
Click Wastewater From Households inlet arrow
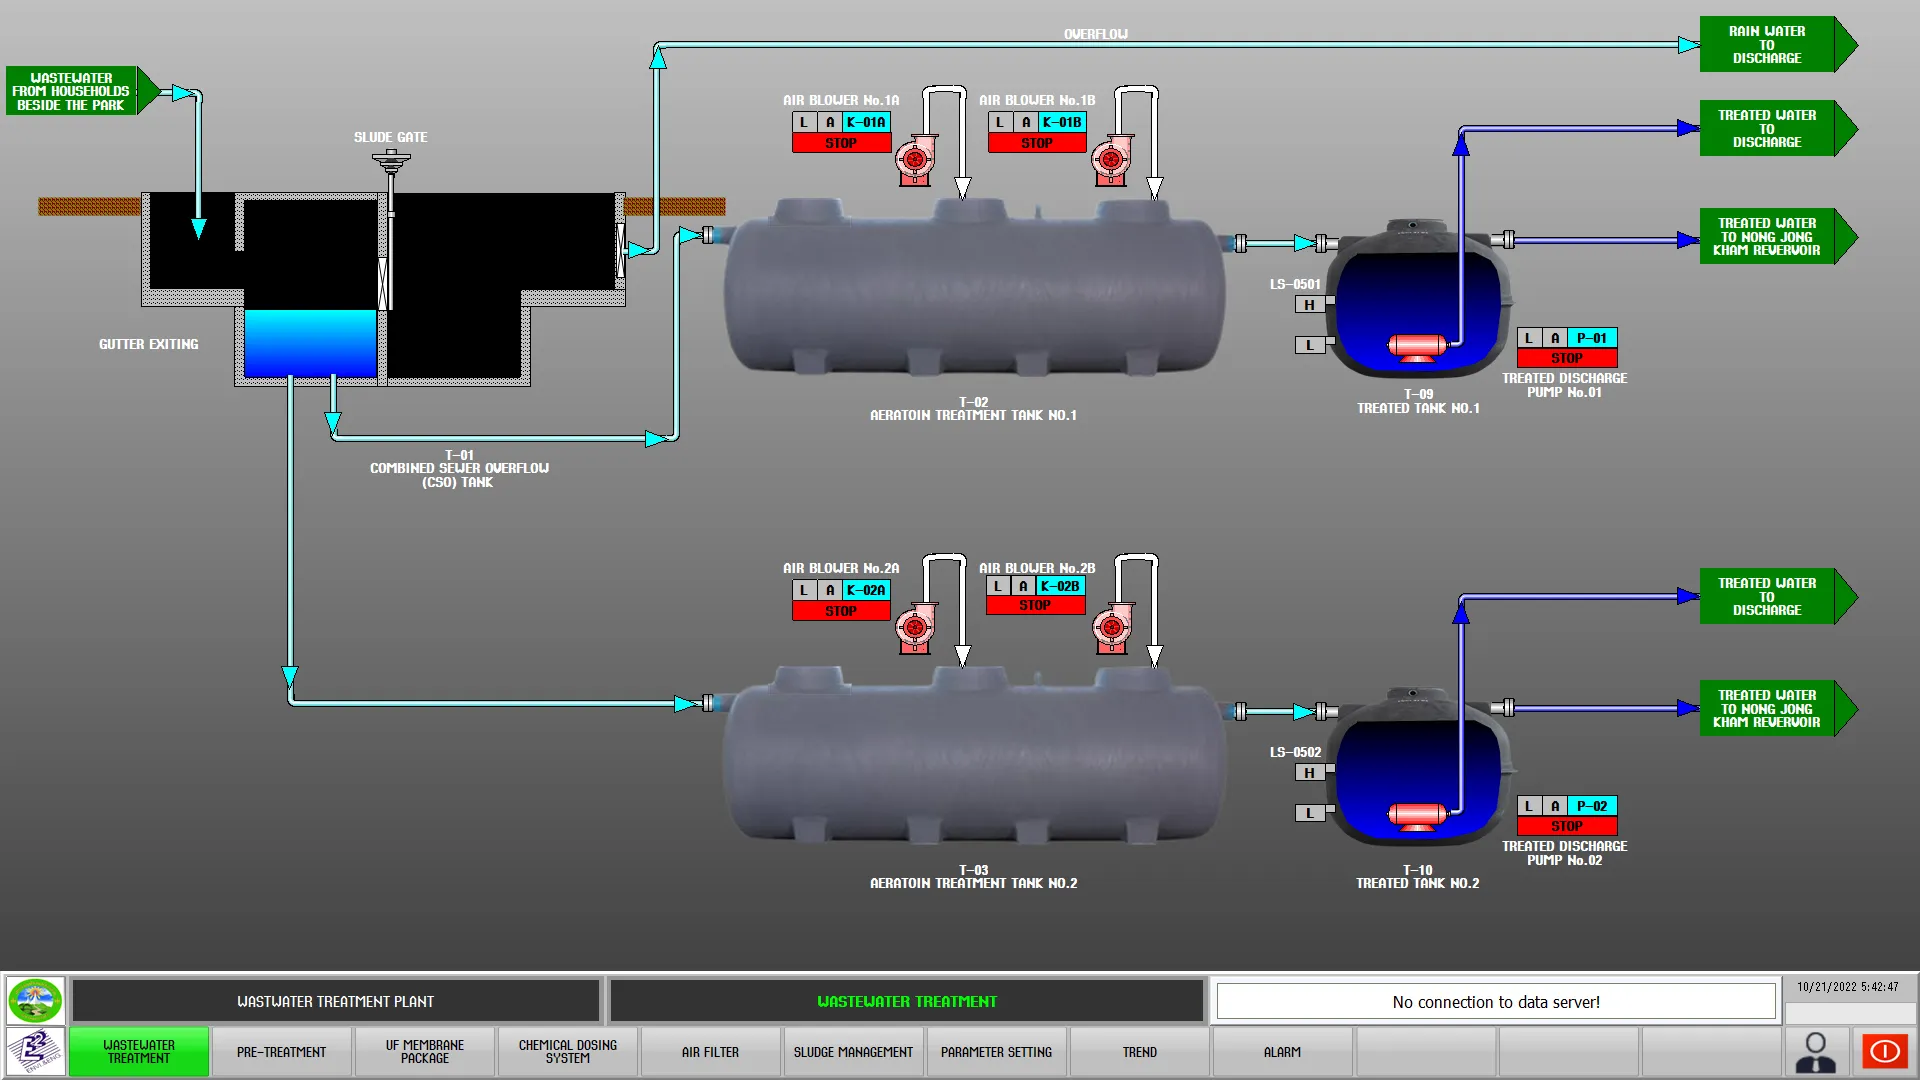point(82,91)
